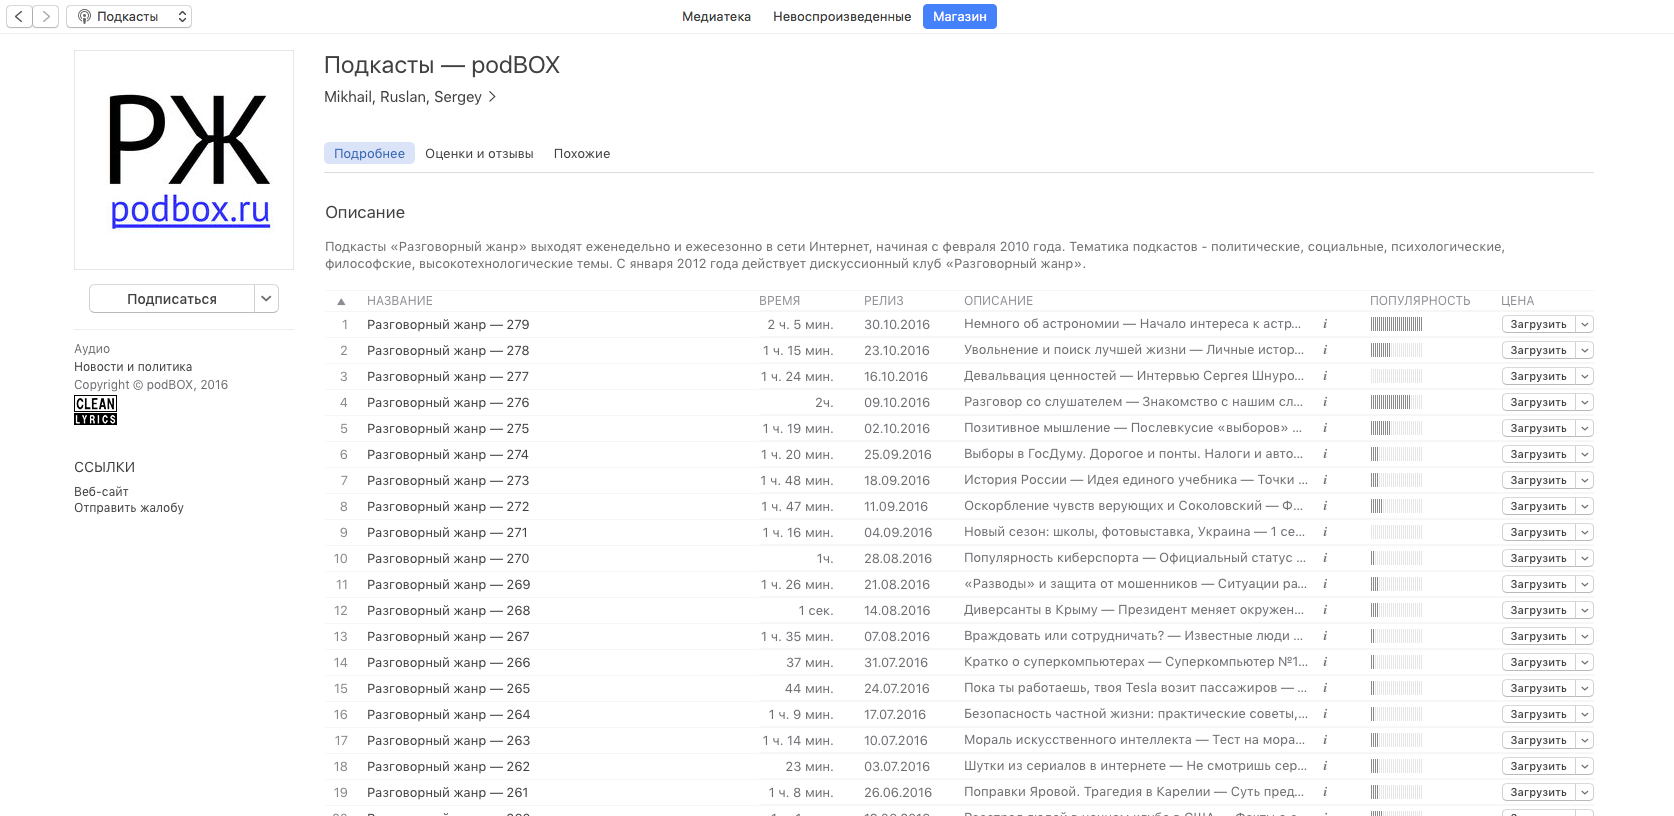Expand download options for episode 278
This screenshot has height=816, width=1674.
pyautogui.click(x=1584, y=351)
